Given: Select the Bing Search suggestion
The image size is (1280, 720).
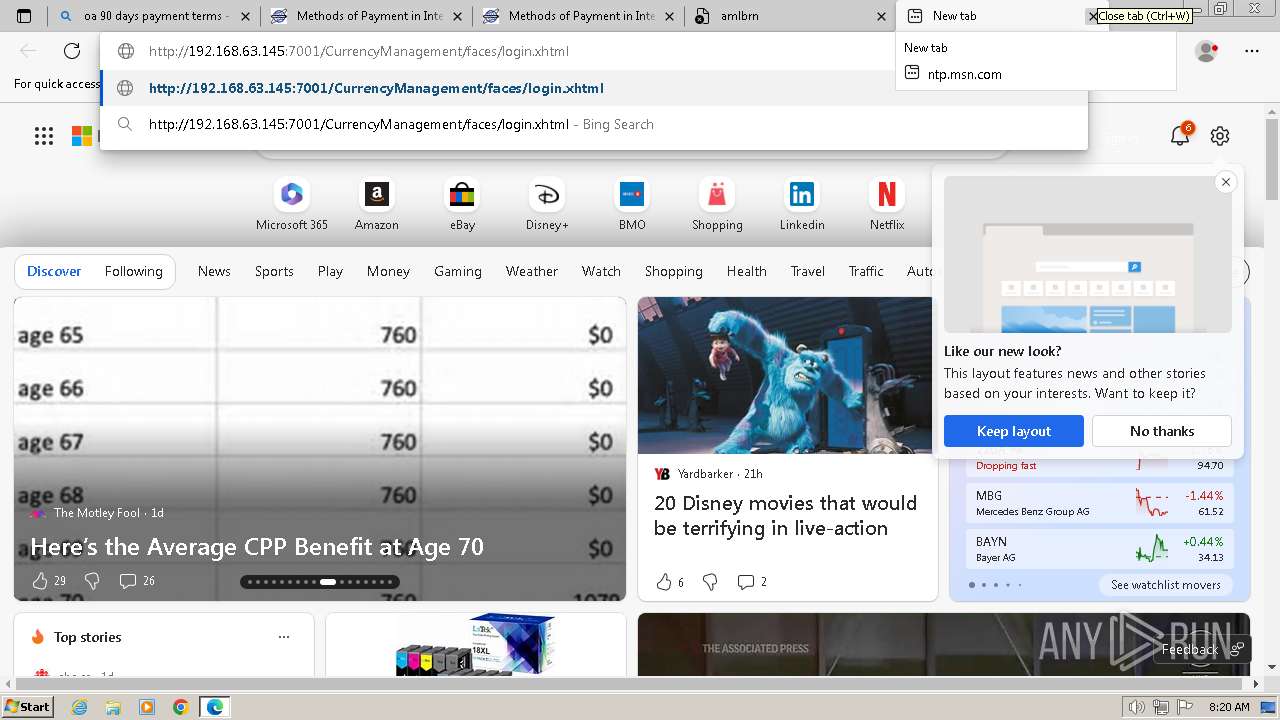Looking at the screenshot, I should 594,124.
